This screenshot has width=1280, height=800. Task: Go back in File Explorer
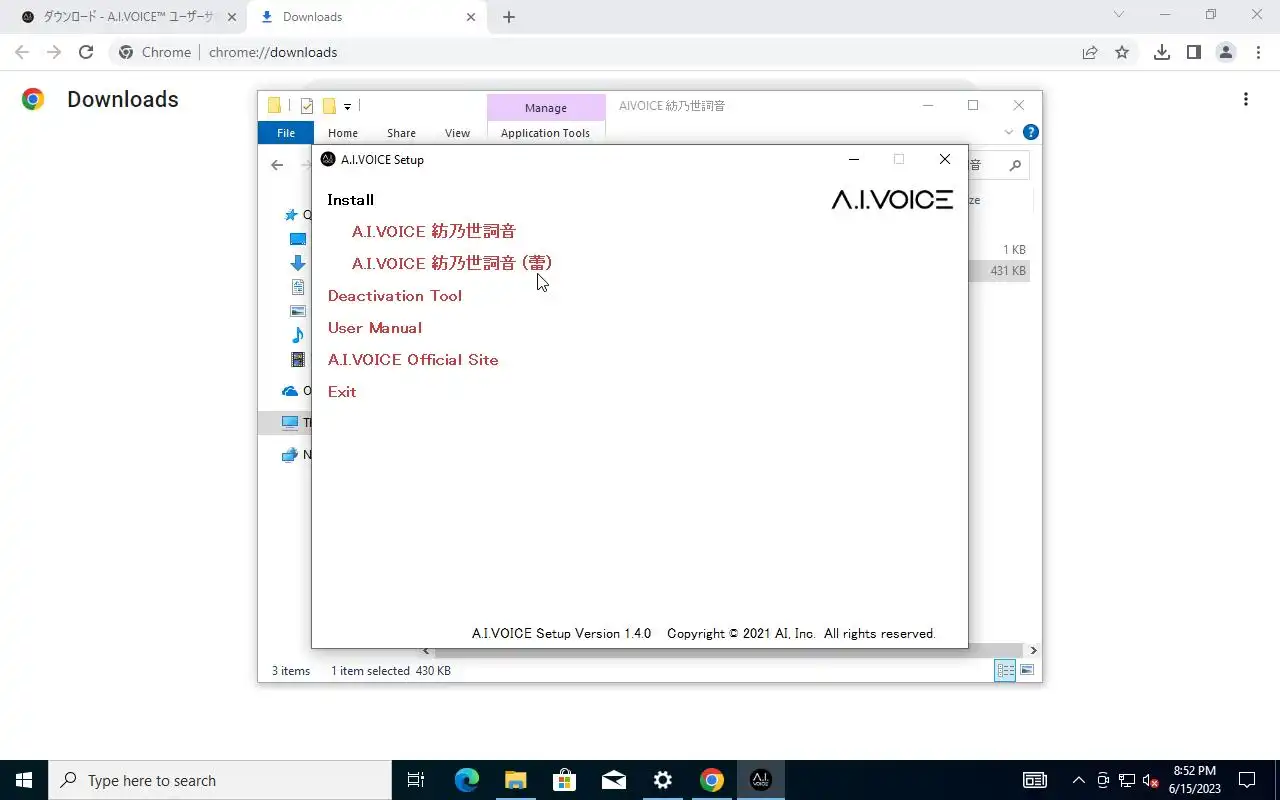click(x=277, y=165)
